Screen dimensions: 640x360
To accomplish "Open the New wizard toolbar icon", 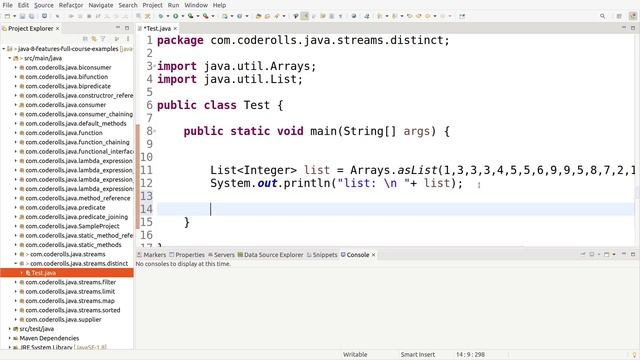I will [7, 16].
